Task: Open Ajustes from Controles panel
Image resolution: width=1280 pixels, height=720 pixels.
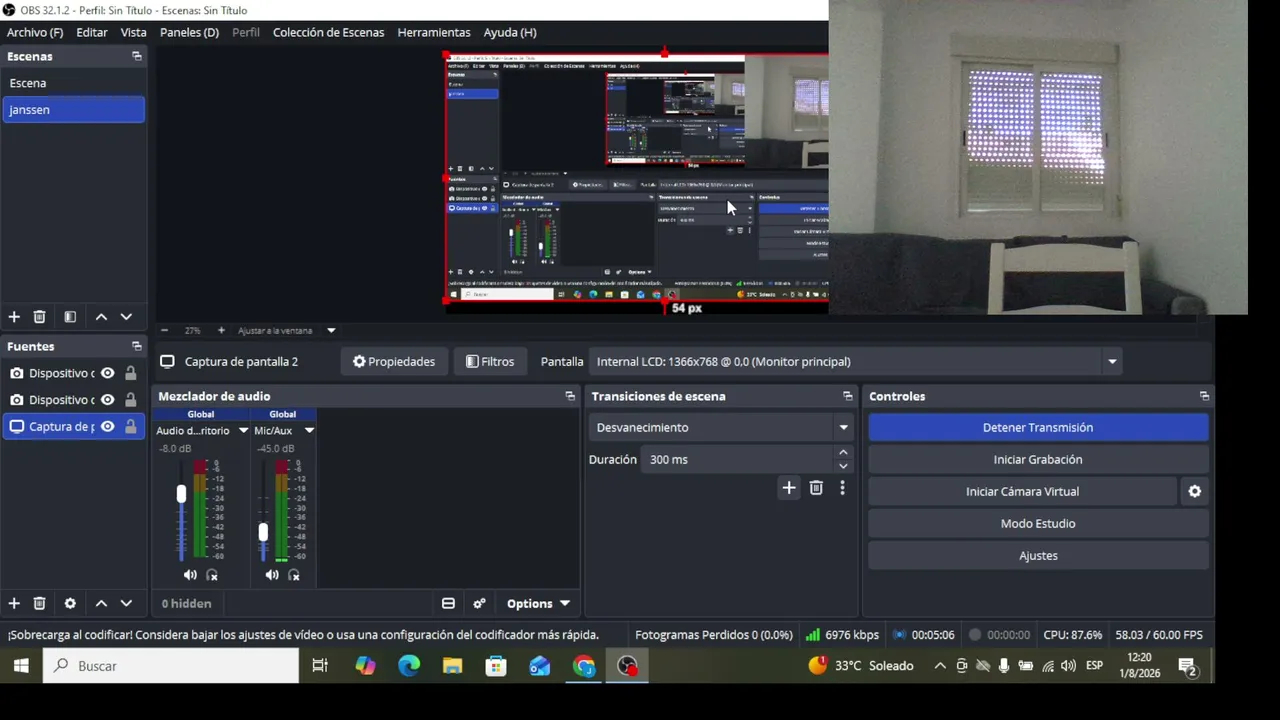Action: click(x=1038, y=555)
